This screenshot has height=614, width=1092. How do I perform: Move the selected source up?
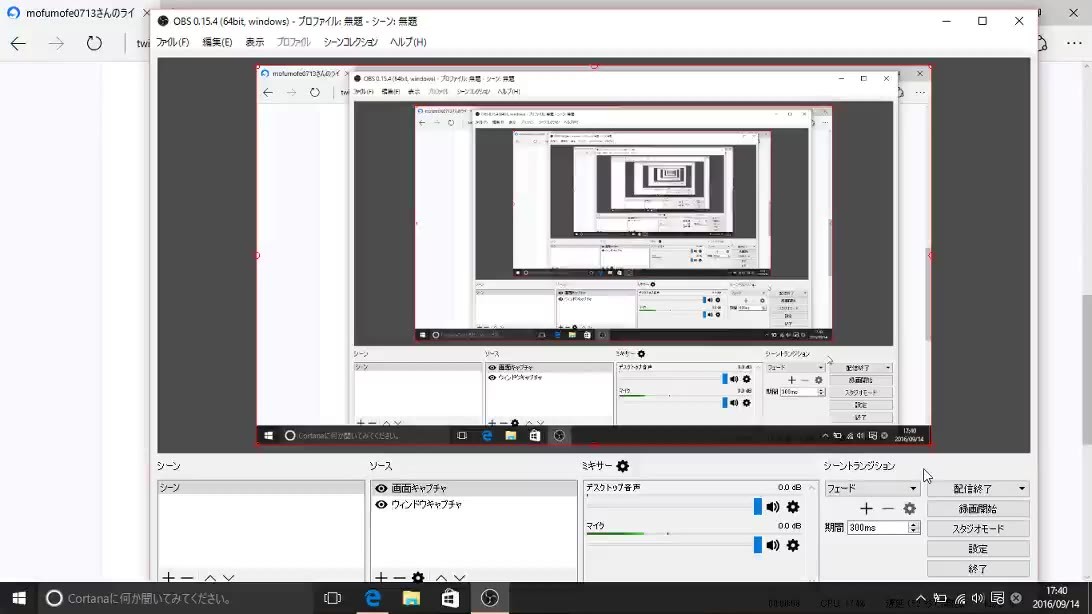click(442, 577)
